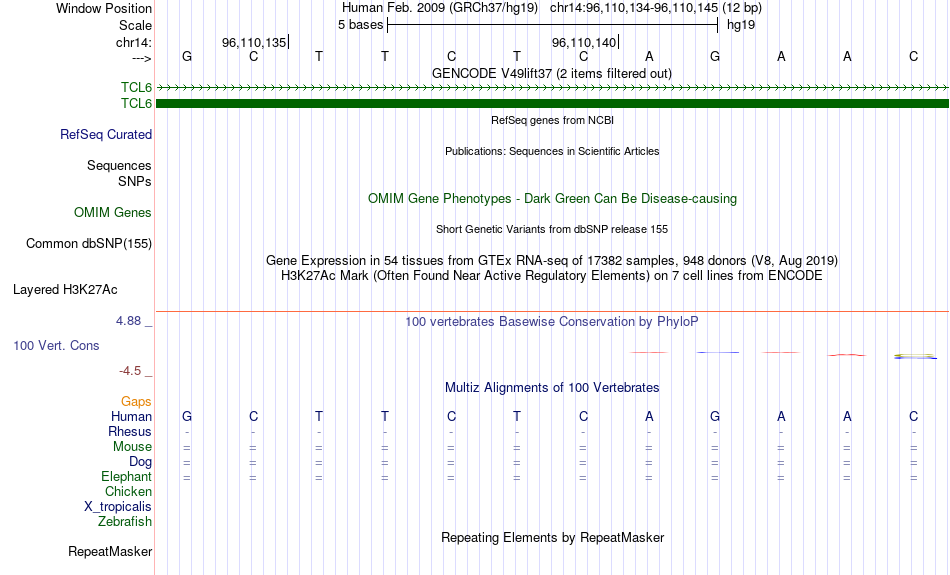
Task: Click the Zebrafish alignment row label
Action: click(125, 522)
